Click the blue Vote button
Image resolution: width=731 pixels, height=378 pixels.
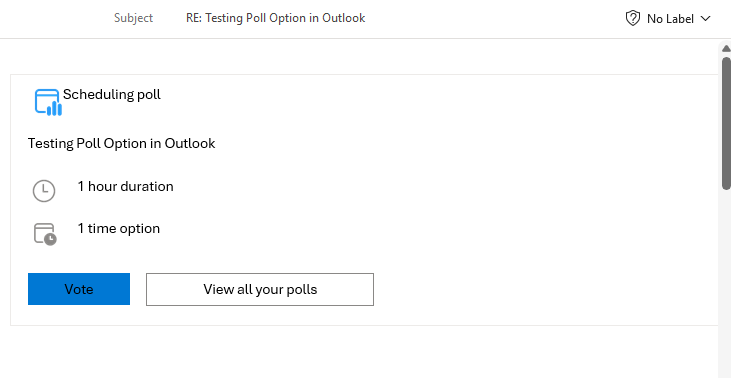click(x=79, y=289)
